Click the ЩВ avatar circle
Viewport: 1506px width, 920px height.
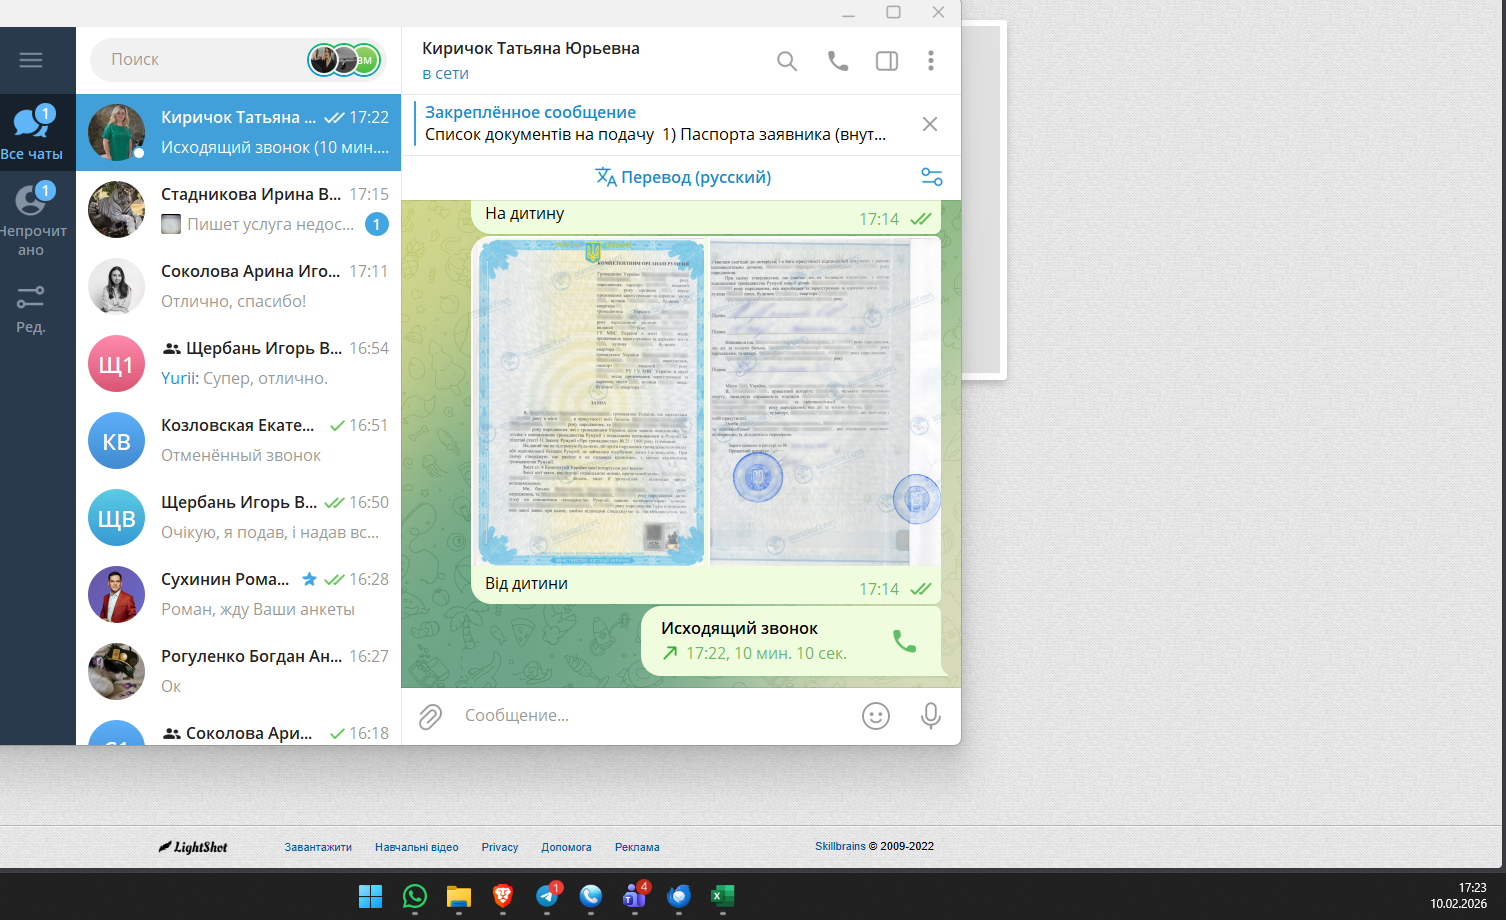point(117,518)
